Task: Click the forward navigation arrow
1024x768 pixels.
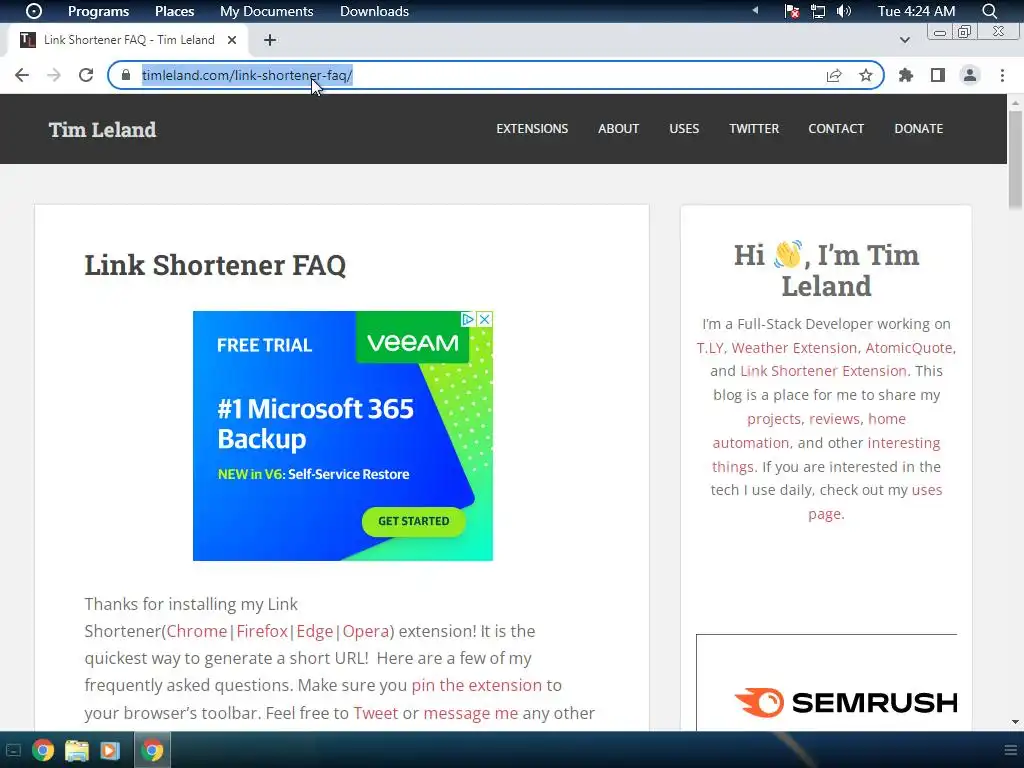Action: pos(54,75)
